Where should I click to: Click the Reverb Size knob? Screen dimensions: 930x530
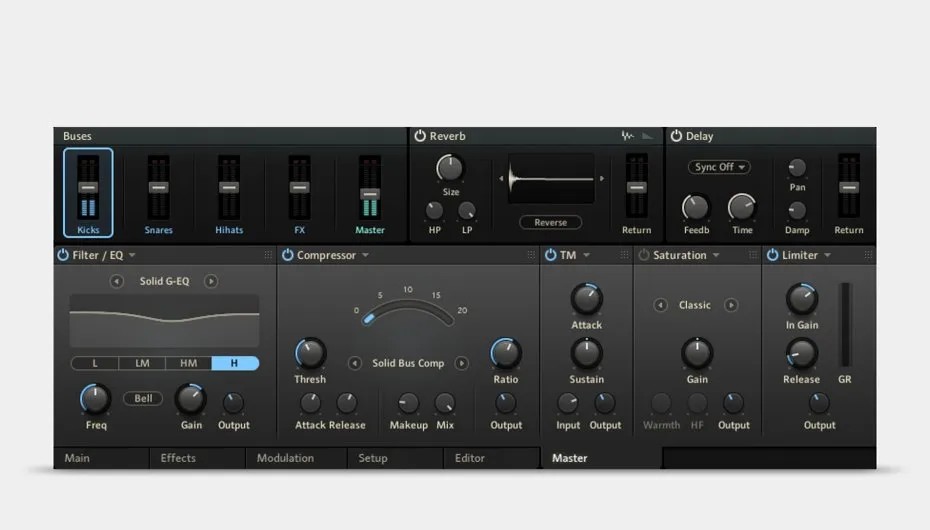tap(450, 168)
